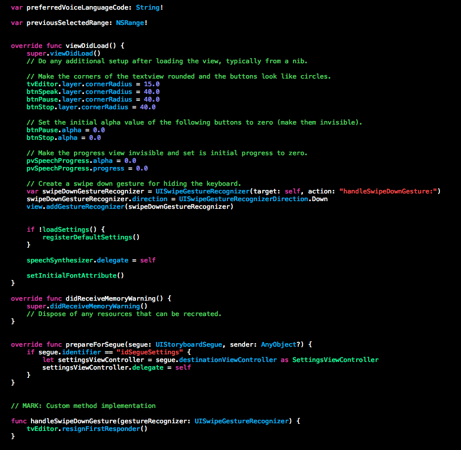Screen dimensions: 461x450
Task: Click the prepareForSegue function name
Action: pos(95,344)
